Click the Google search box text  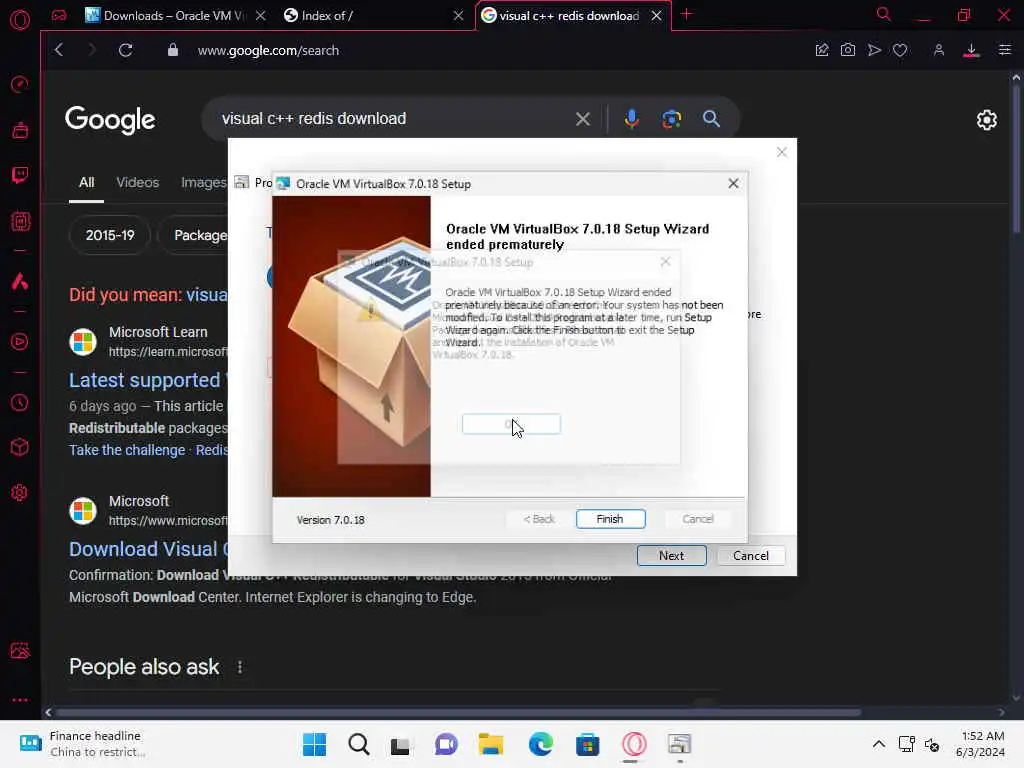tap(313, 118)
